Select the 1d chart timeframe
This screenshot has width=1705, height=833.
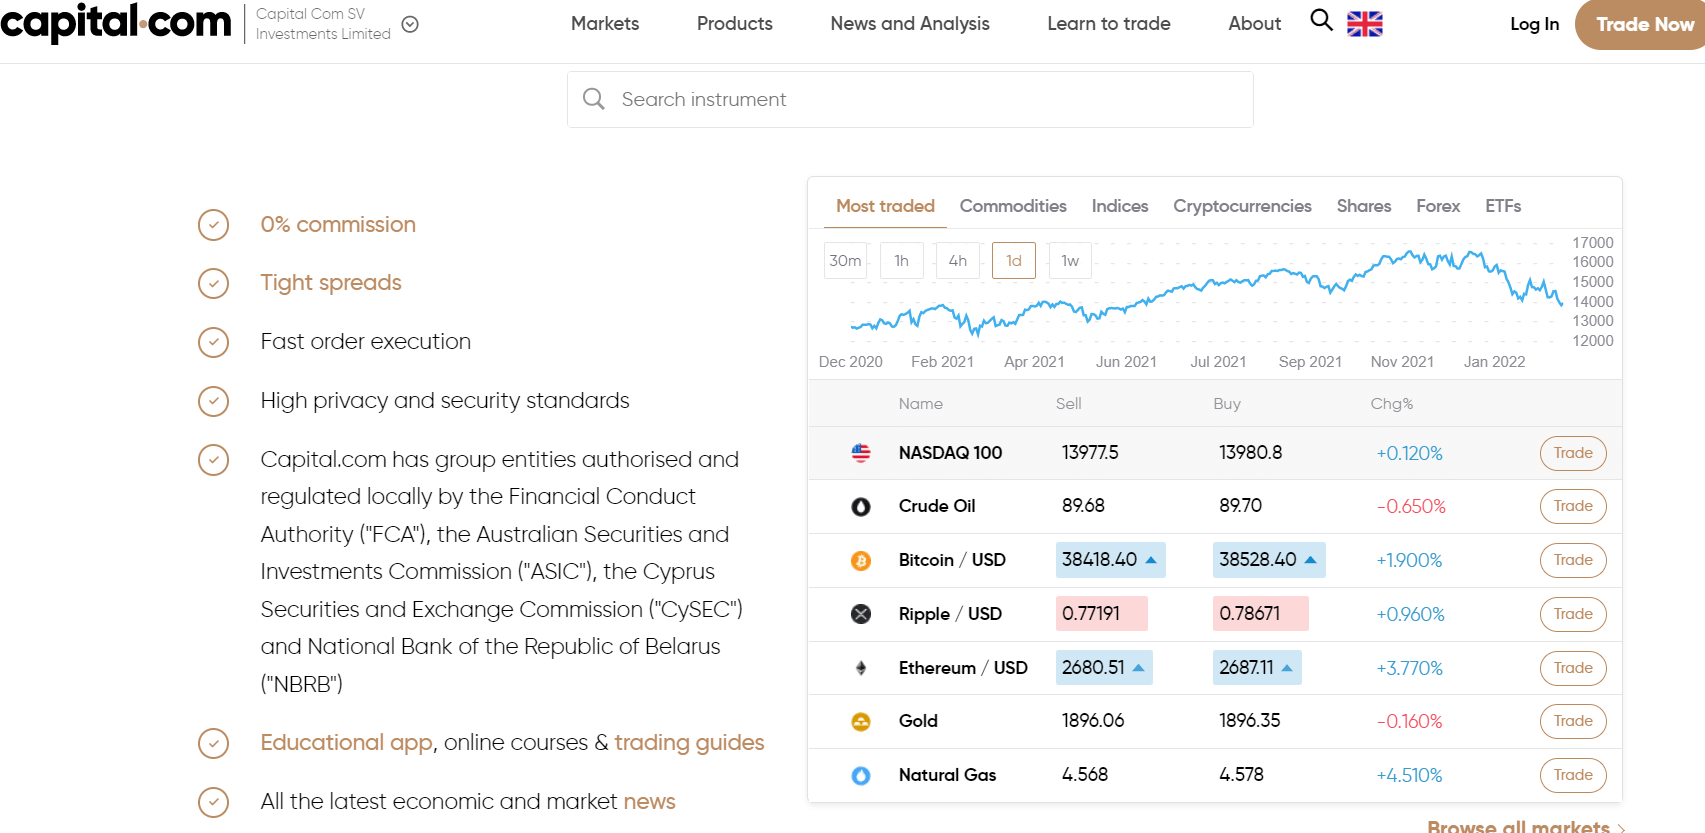pos(1014,261)
